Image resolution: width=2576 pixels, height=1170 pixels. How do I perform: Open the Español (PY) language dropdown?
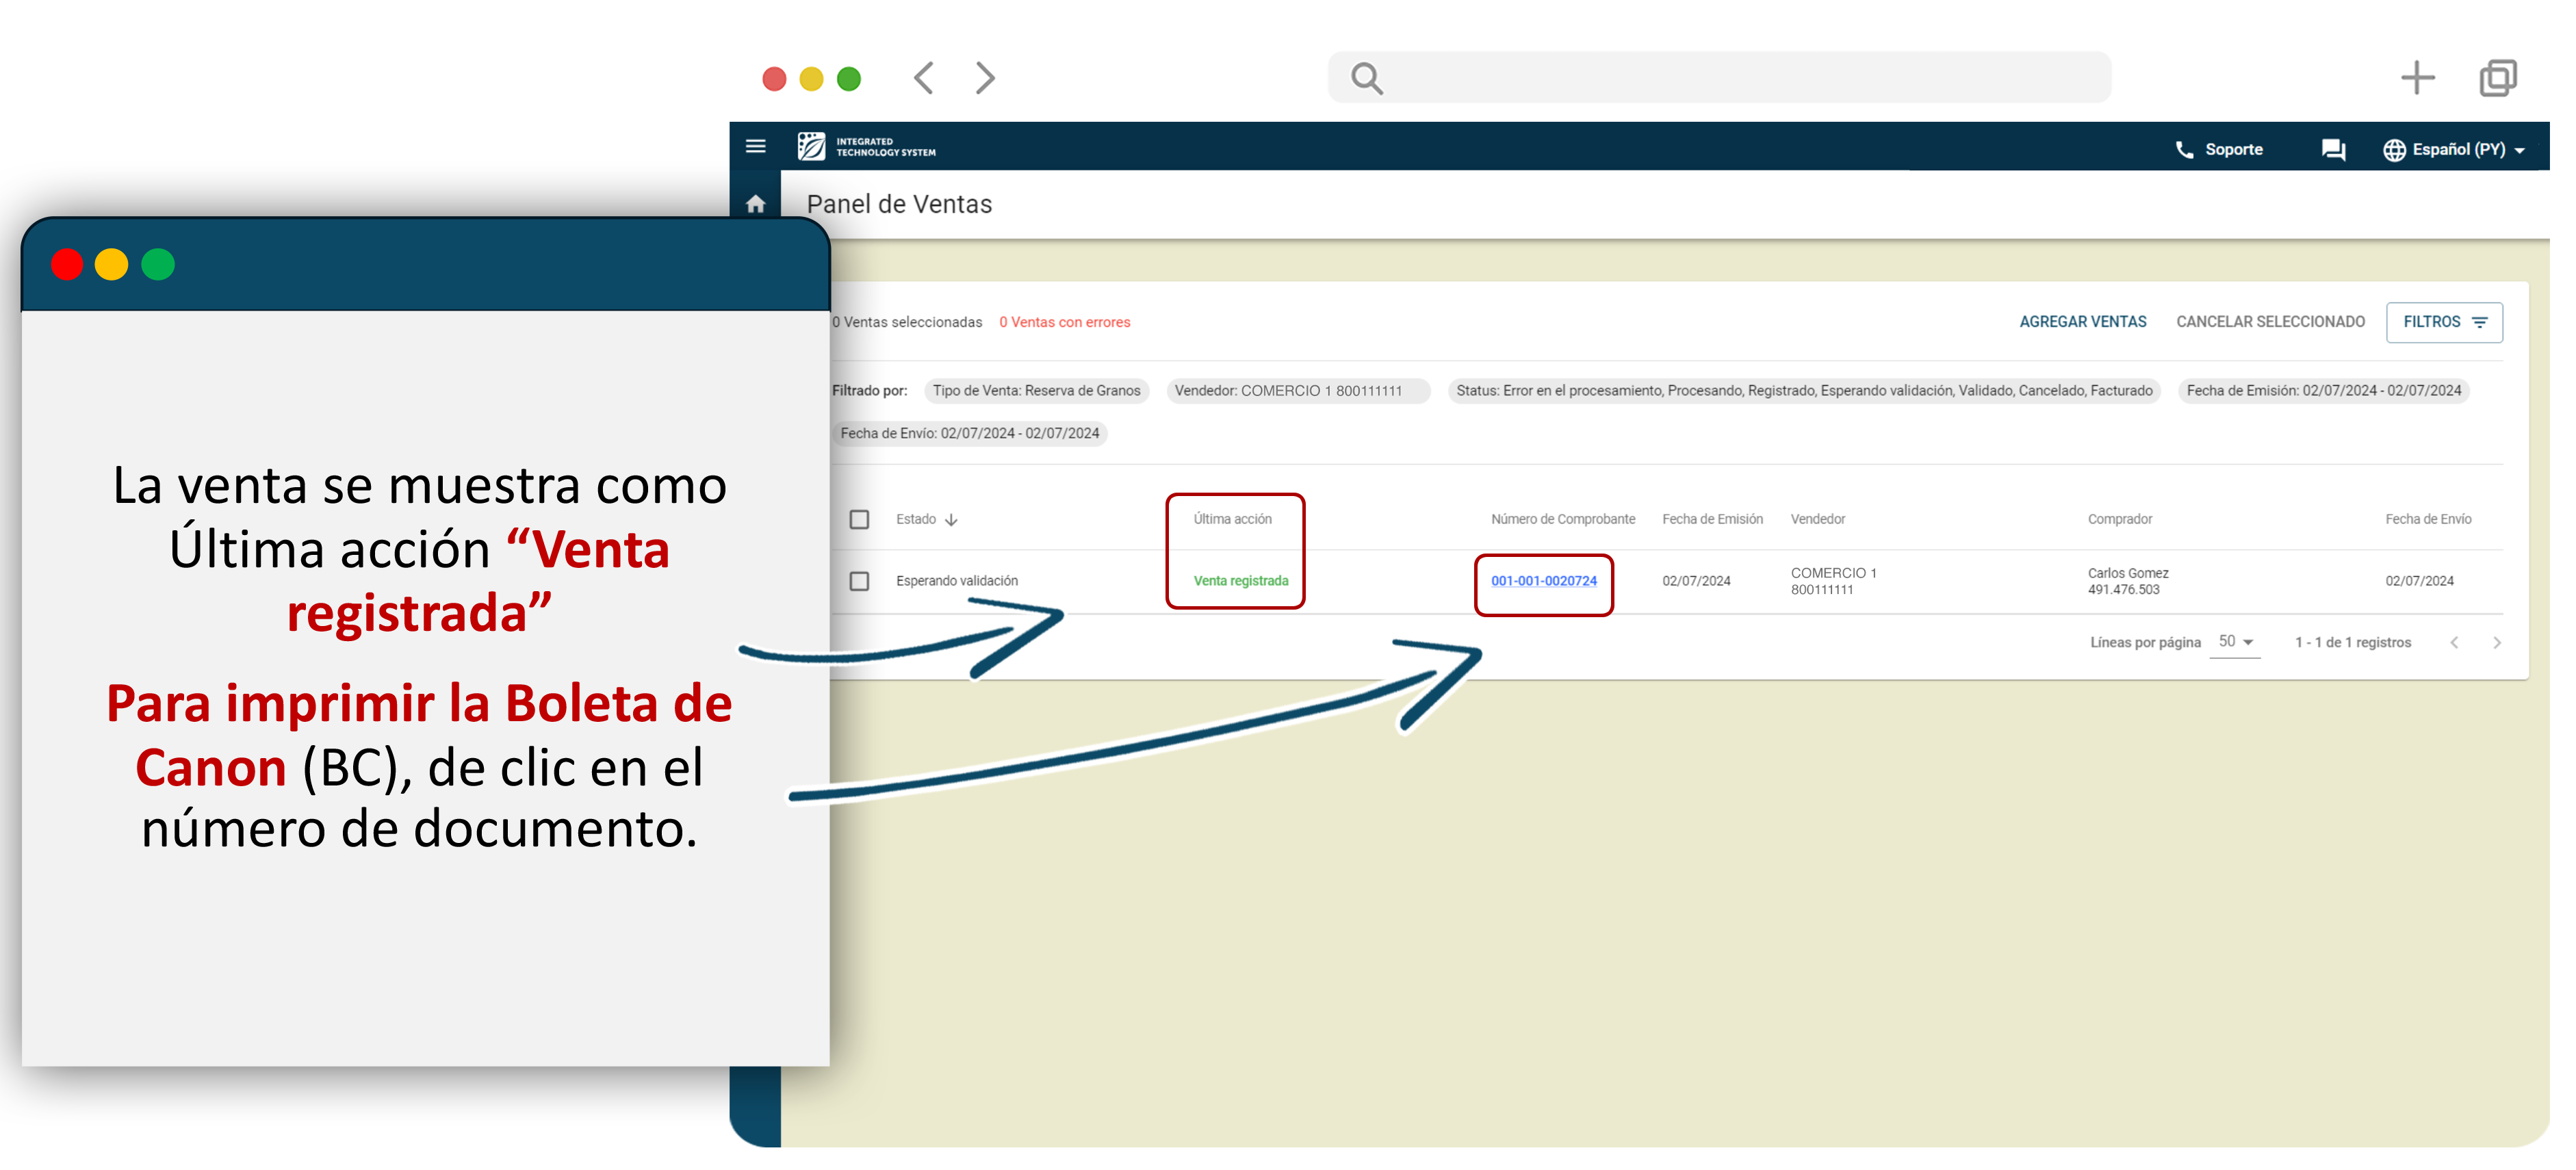click(x=2453, y=150)
